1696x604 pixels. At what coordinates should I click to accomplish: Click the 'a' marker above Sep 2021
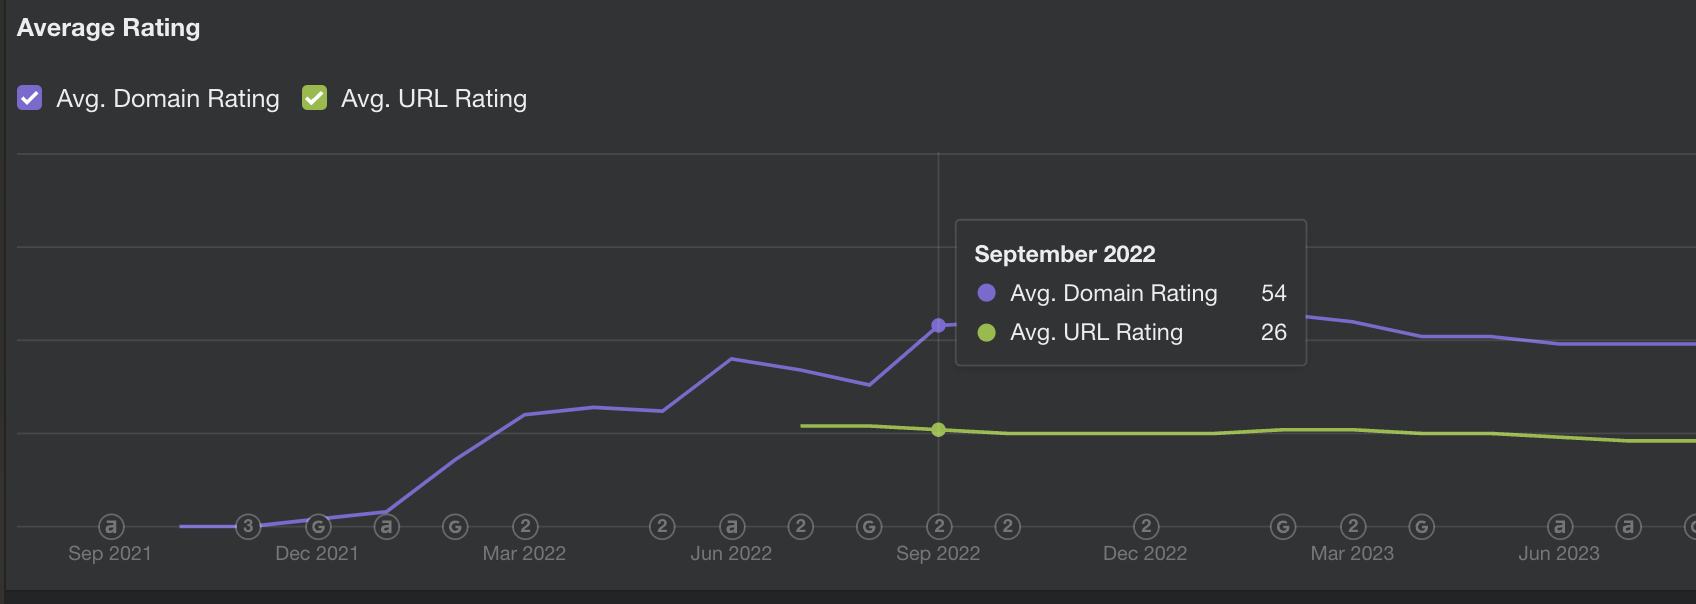pyautogui.click(x=111, y=526)
